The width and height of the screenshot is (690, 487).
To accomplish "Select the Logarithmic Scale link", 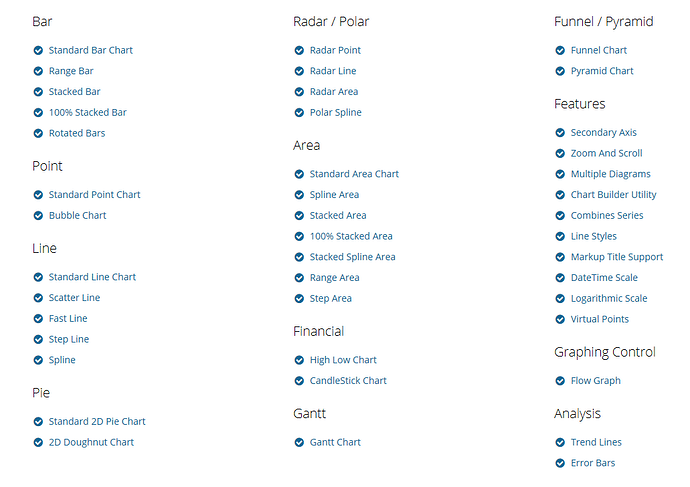I will (x=609, y=298).
